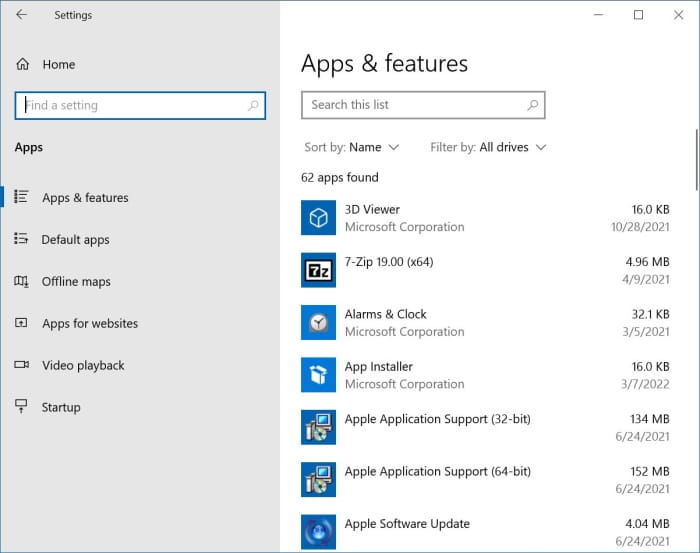Viewport: 700px width, 553px height.
Task: Select Apple Application Support (32-bit) text
Action: 438,419
